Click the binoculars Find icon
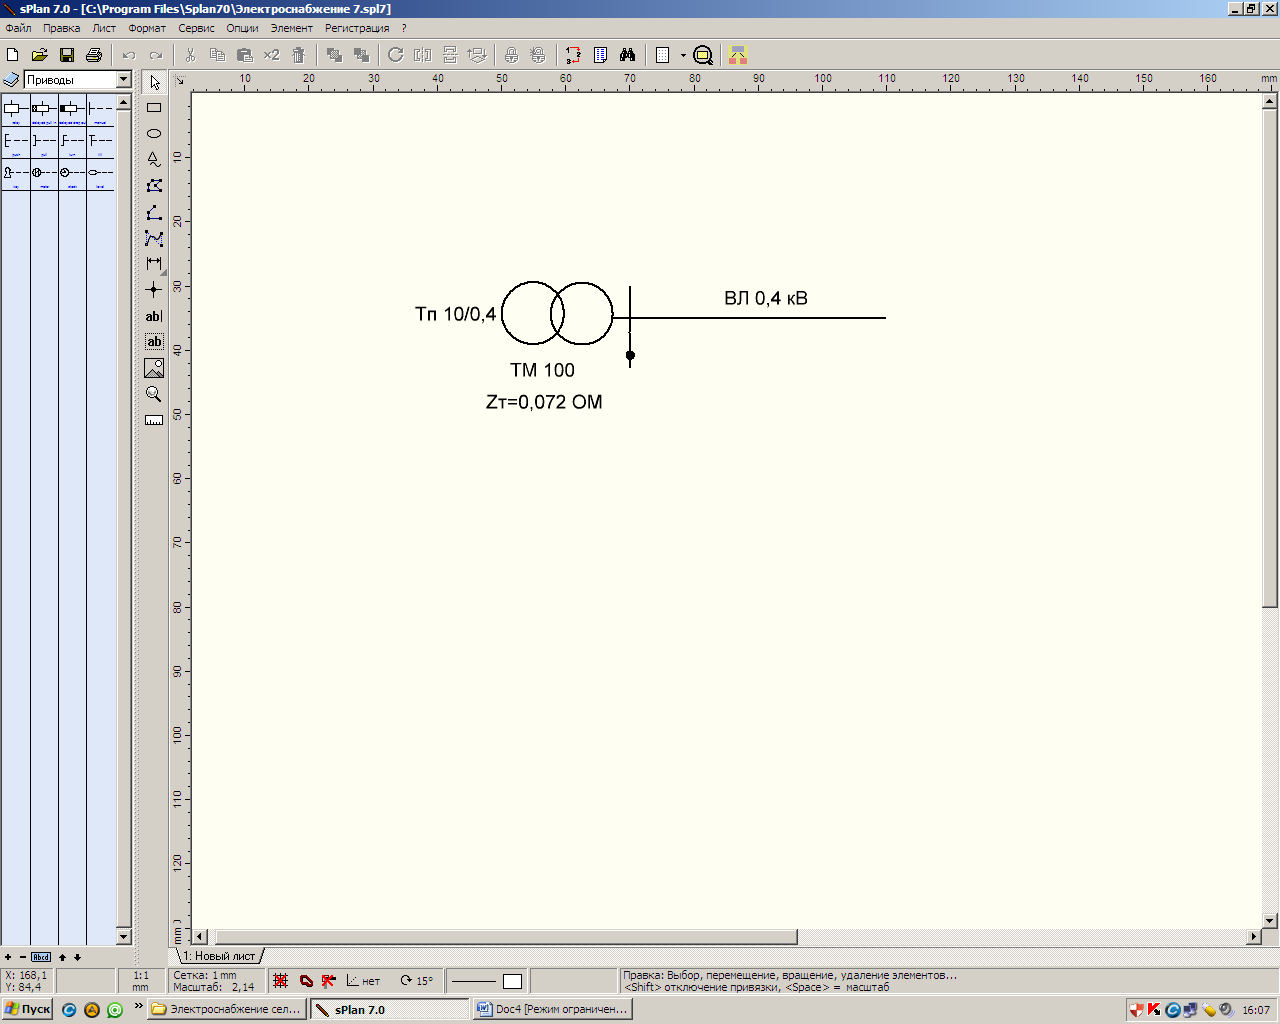 (628, 55)
